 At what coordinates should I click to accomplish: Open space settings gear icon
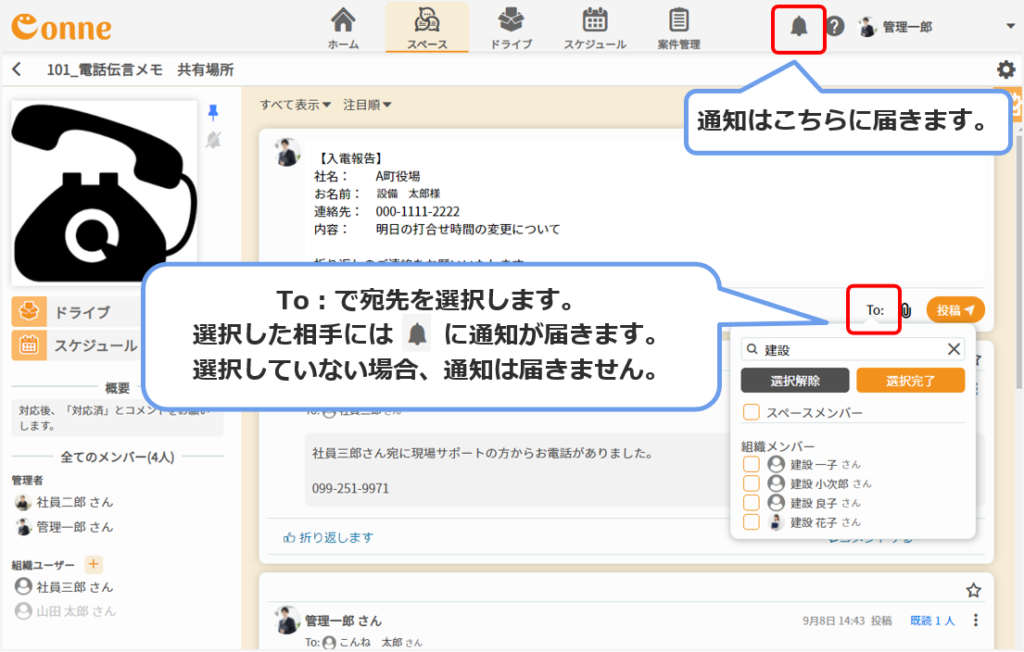pos(1006,69)
